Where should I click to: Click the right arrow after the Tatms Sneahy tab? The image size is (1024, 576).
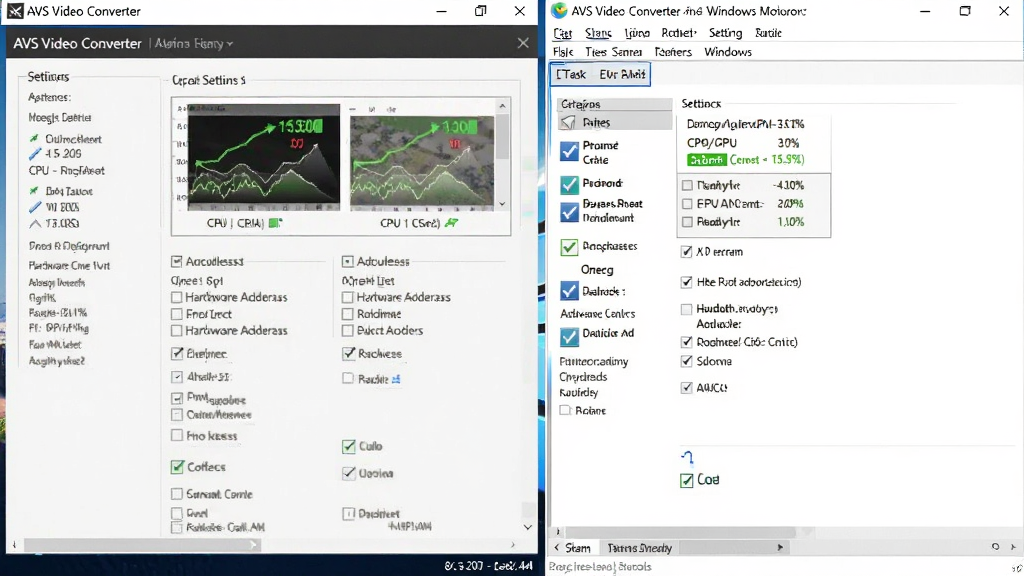(x=780, y=547)
